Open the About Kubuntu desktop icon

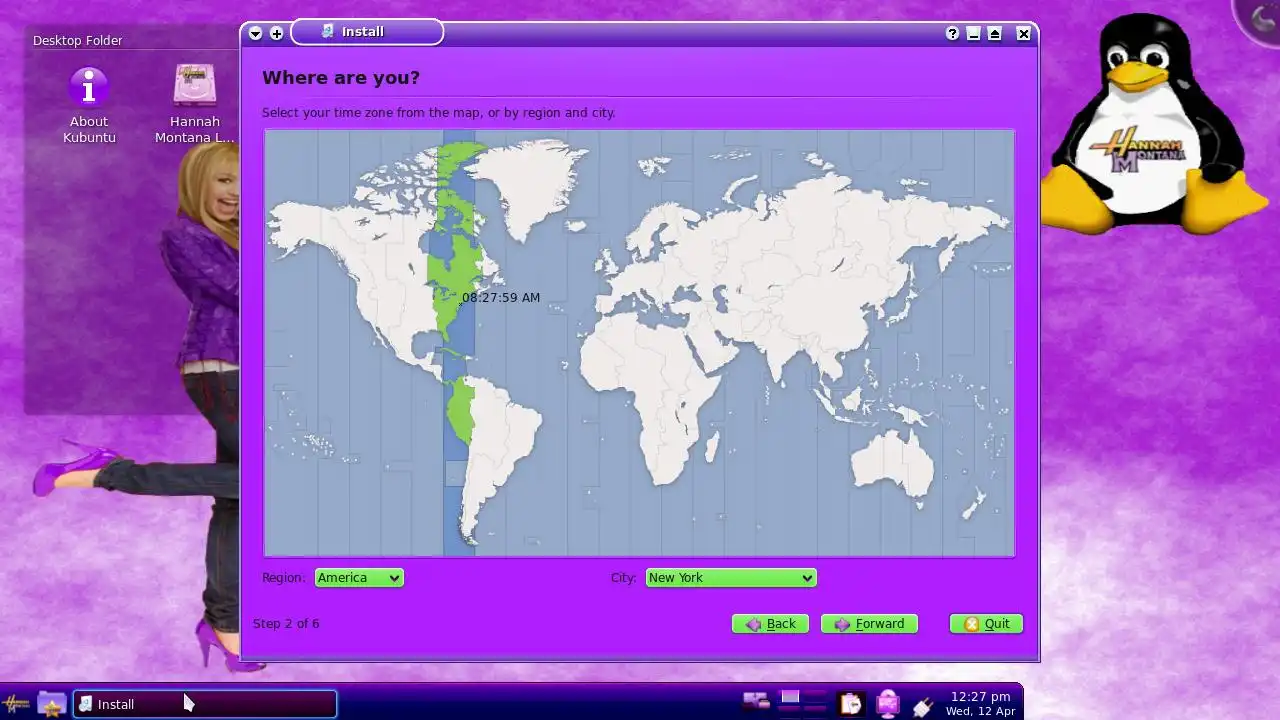coord(89,105)
